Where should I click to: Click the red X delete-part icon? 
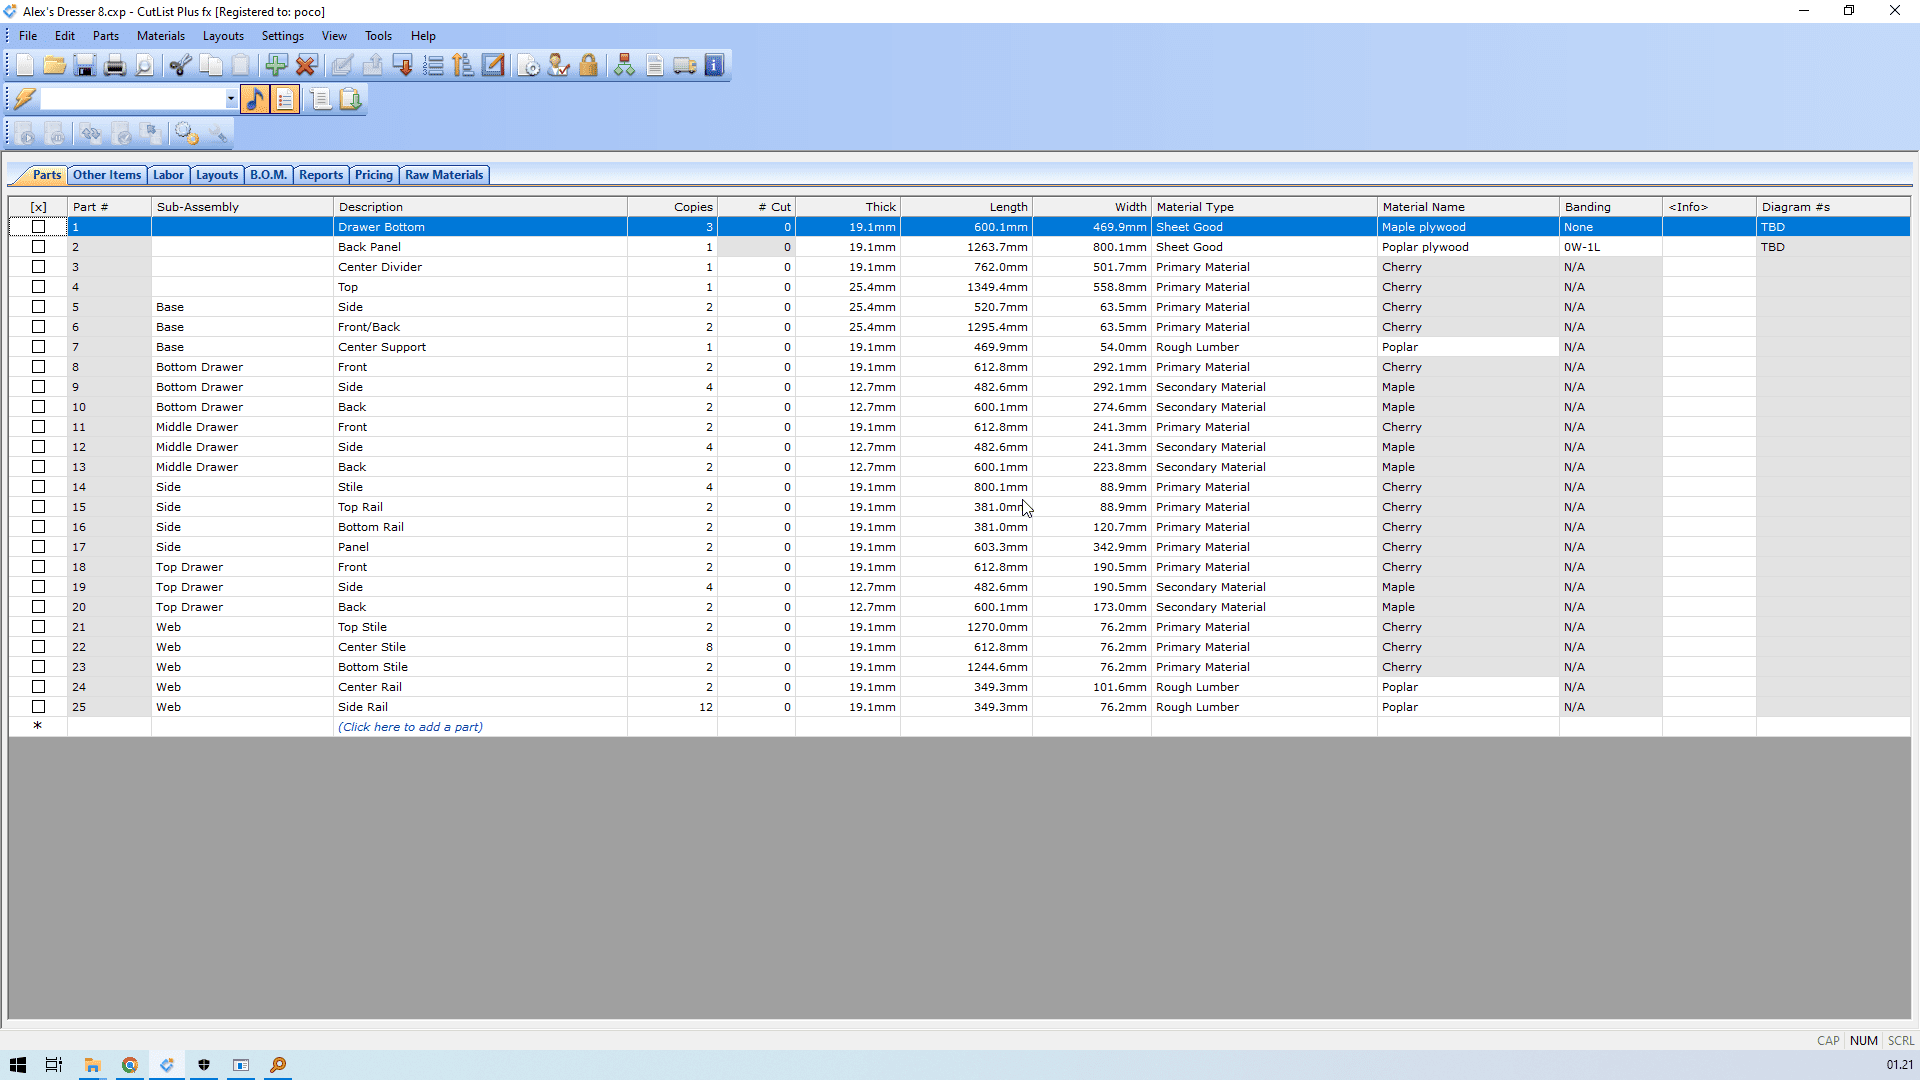point(306,66)
